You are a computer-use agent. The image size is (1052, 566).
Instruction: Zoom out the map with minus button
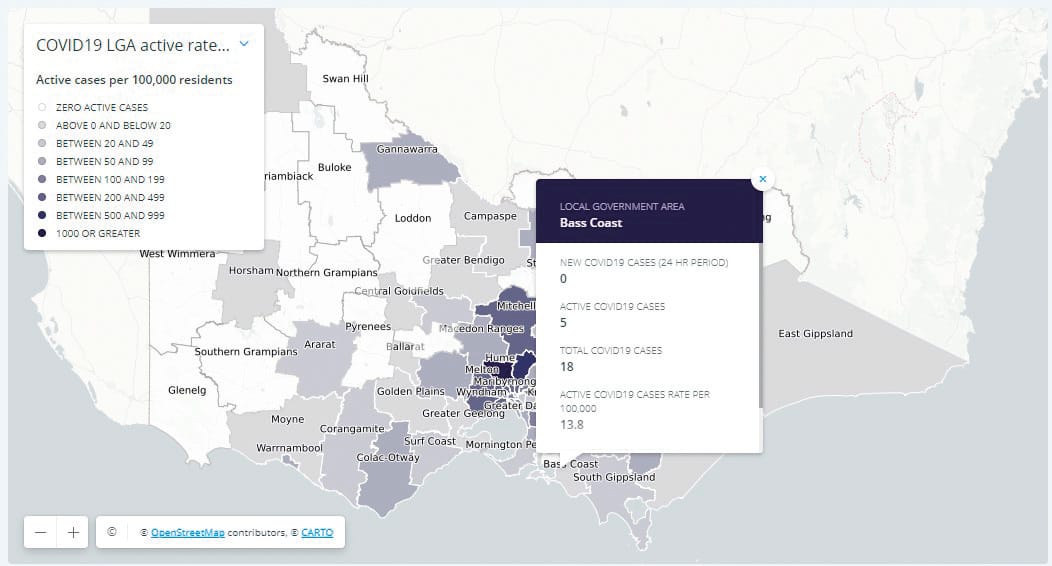pos(40,532)
